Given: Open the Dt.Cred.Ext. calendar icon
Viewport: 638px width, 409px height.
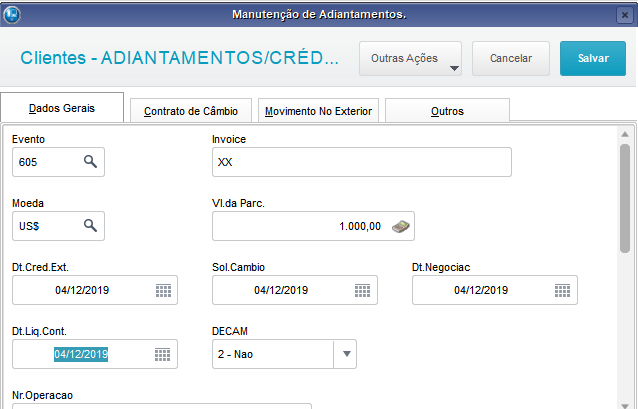Looking at the screenshot, I should (x=164, y=291).
